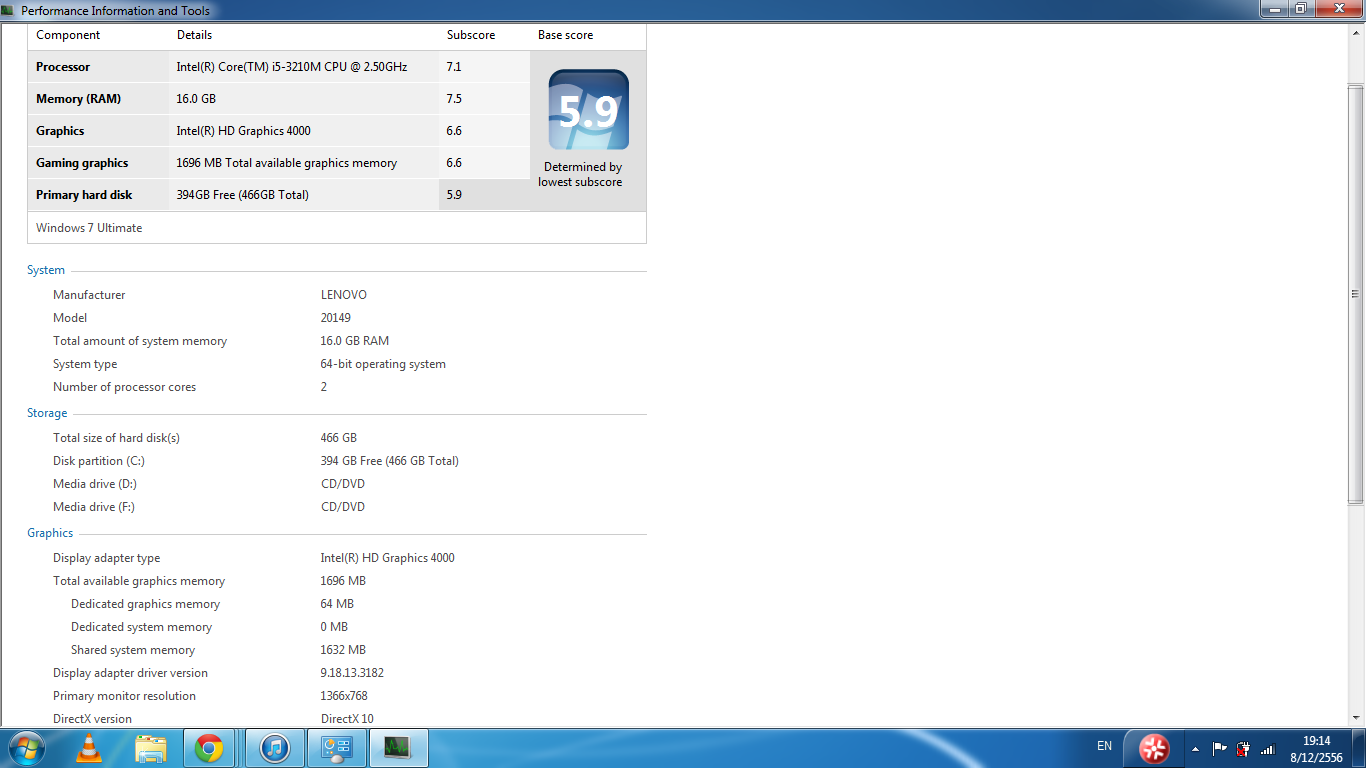The image size is (1366, 768).
Task: Select the Component column header
Action: pyautogui.click(x=68, y=35)
